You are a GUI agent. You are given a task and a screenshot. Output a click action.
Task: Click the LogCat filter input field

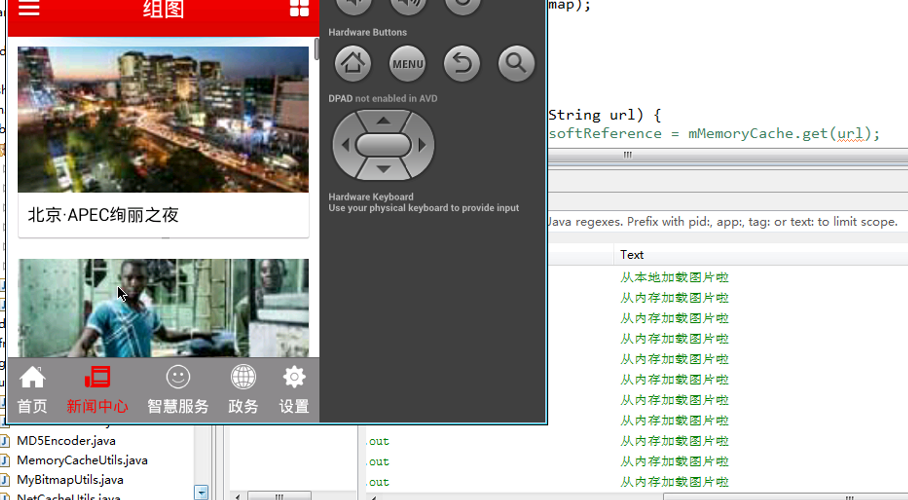click(727, 222)
